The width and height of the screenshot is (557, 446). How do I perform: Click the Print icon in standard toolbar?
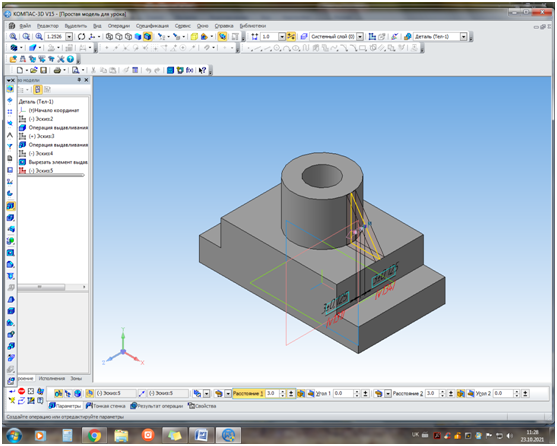click(x=57, y=70)
